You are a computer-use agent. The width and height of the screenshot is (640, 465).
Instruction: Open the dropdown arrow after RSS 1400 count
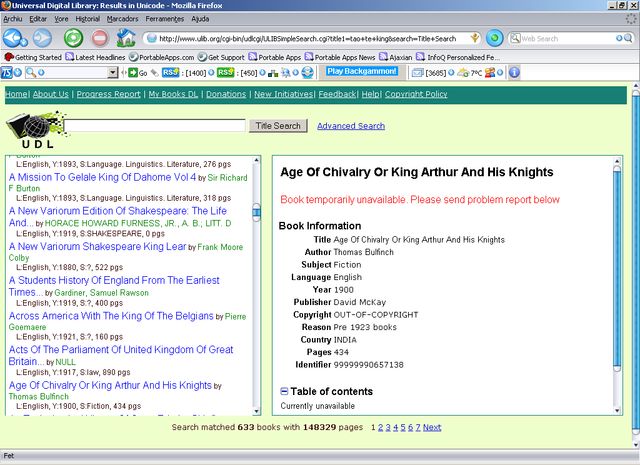[x=211, y=73]
